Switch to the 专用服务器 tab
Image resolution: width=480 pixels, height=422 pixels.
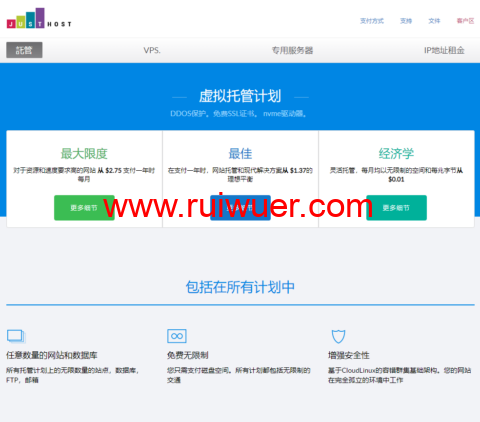click(292, 50)
